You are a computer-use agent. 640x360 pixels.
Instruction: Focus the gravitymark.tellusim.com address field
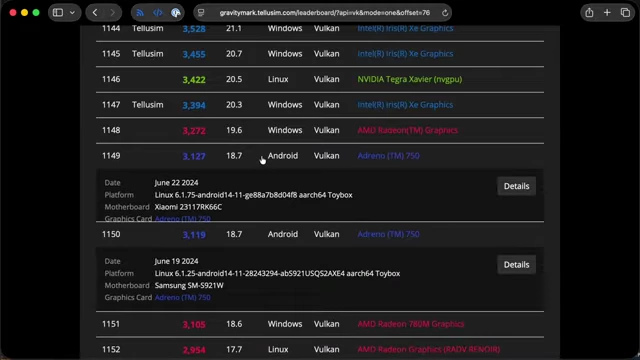pyautogui.click(x=324, y=13)
